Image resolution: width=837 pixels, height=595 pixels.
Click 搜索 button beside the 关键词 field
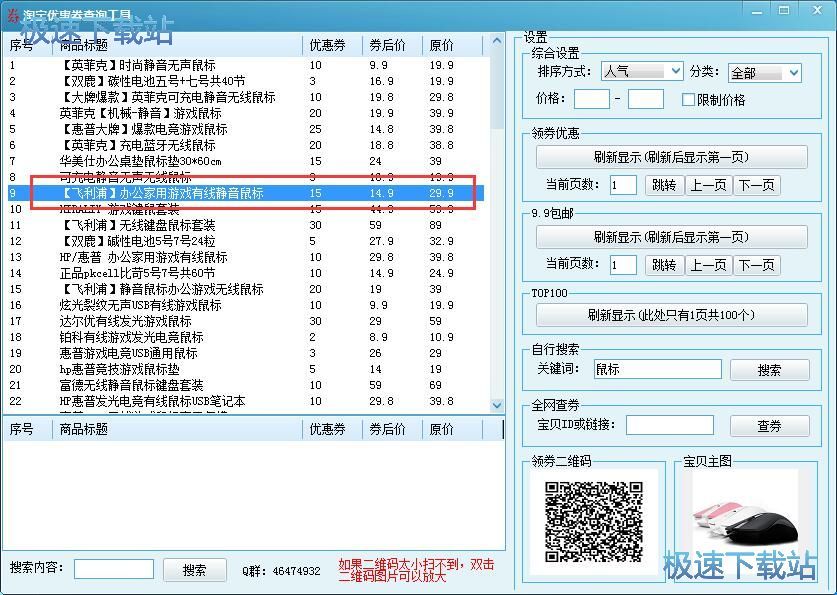click(x=769, y=370)
